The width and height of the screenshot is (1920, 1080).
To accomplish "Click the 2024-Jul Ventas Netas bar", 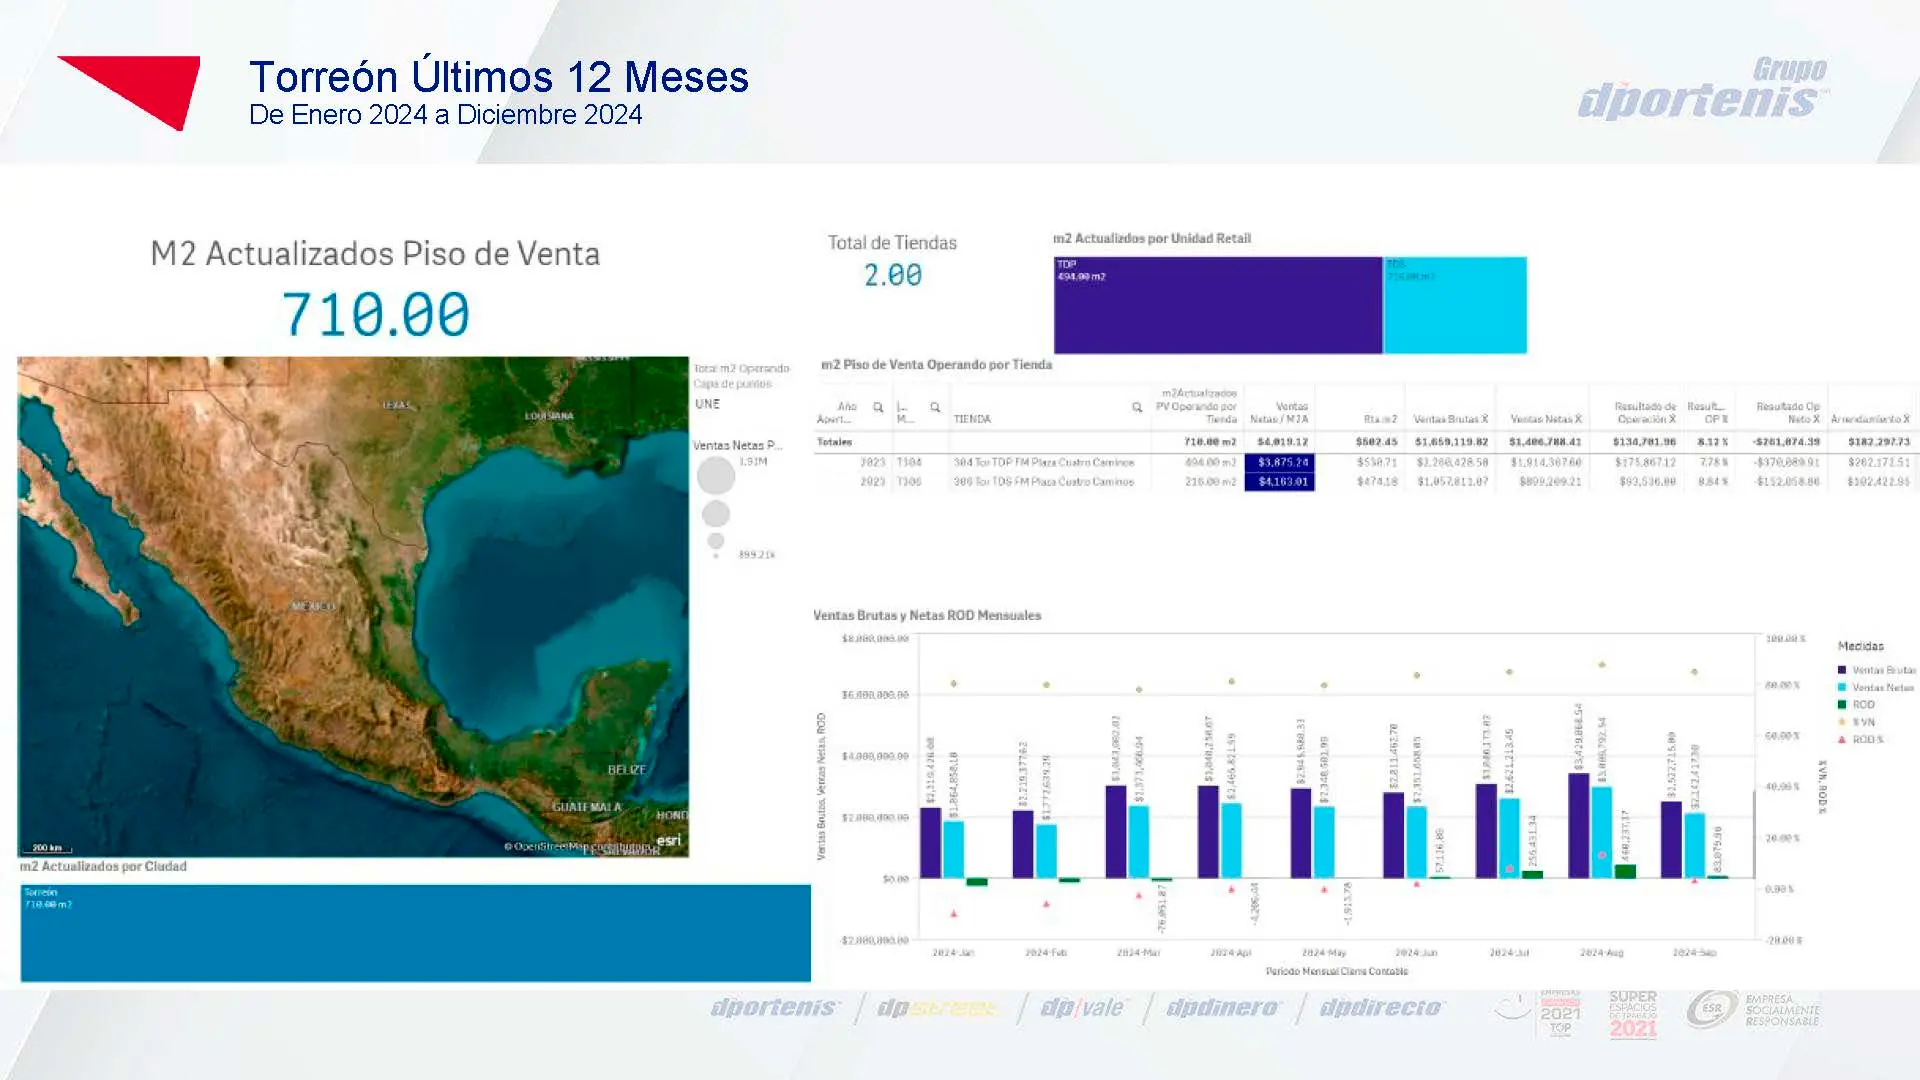I will click(x=1509, y=838).
